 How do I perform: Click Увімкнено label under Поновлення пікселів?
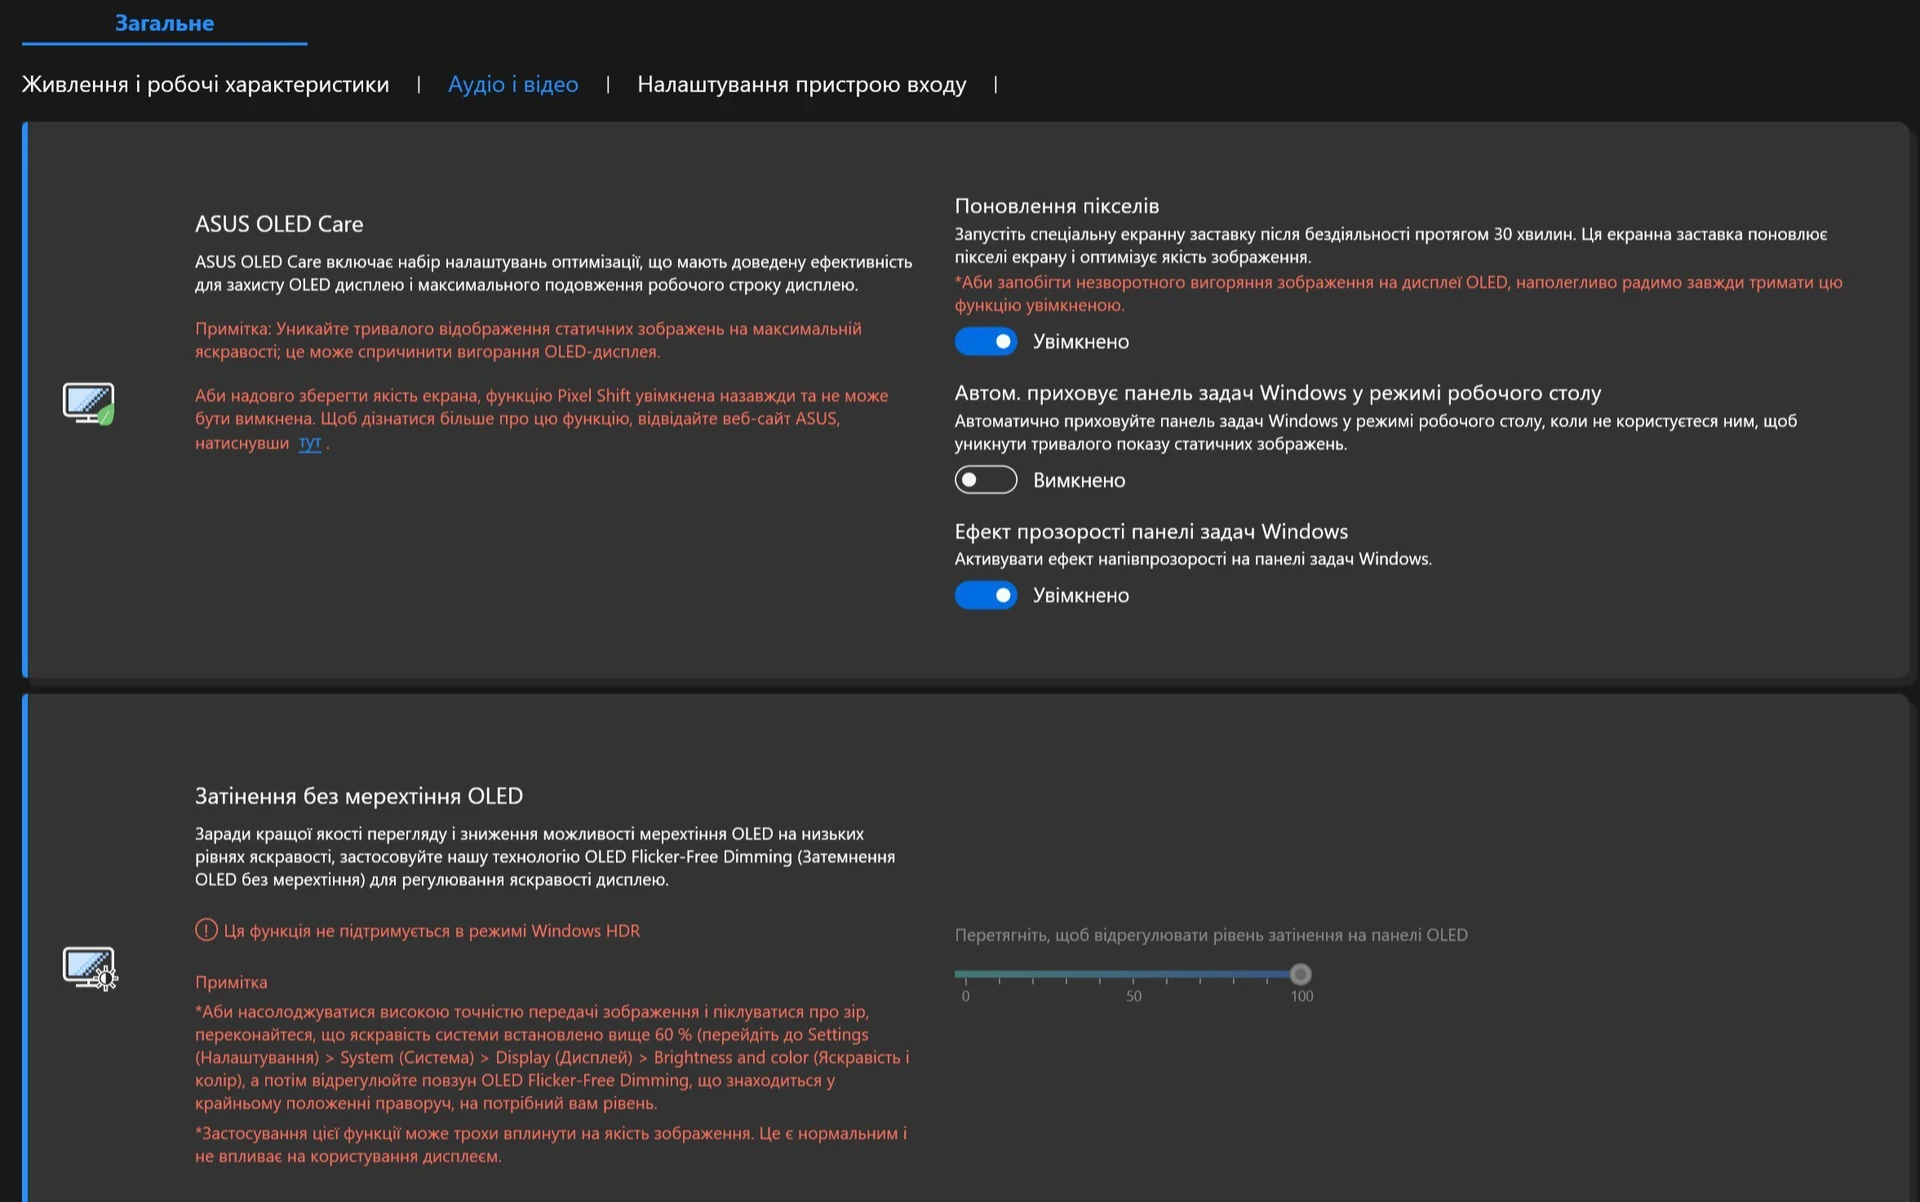tap(1081, 342)
